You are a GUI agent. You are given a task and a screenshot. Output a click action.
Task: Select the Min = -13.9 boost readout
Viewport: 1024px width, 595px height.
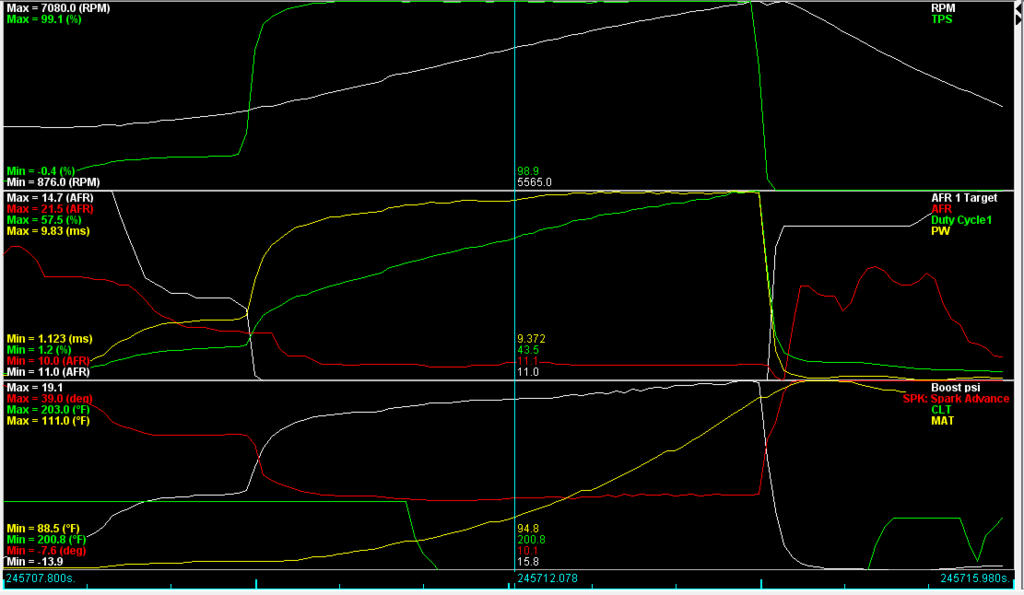pyautogui.click(x=35, y=561)
